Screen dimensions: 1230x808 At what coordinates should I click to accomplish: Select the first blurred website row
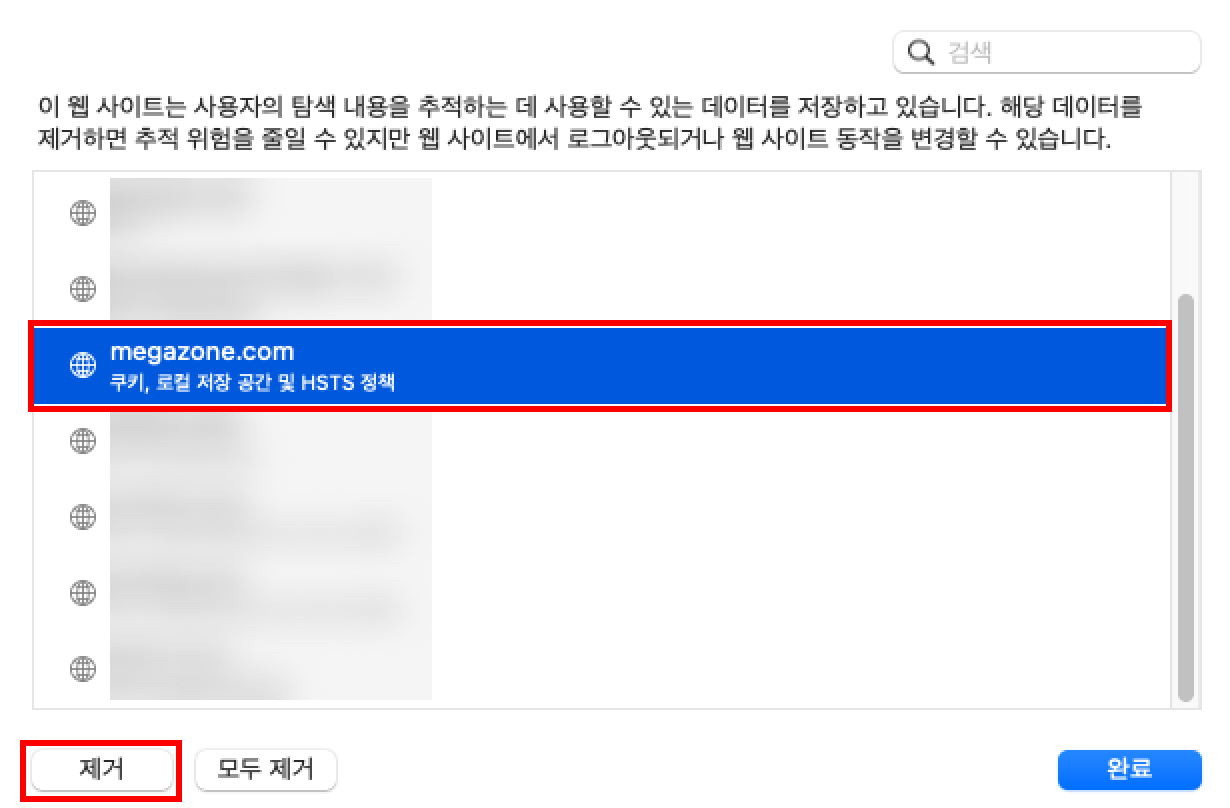[x=601, y=213]
